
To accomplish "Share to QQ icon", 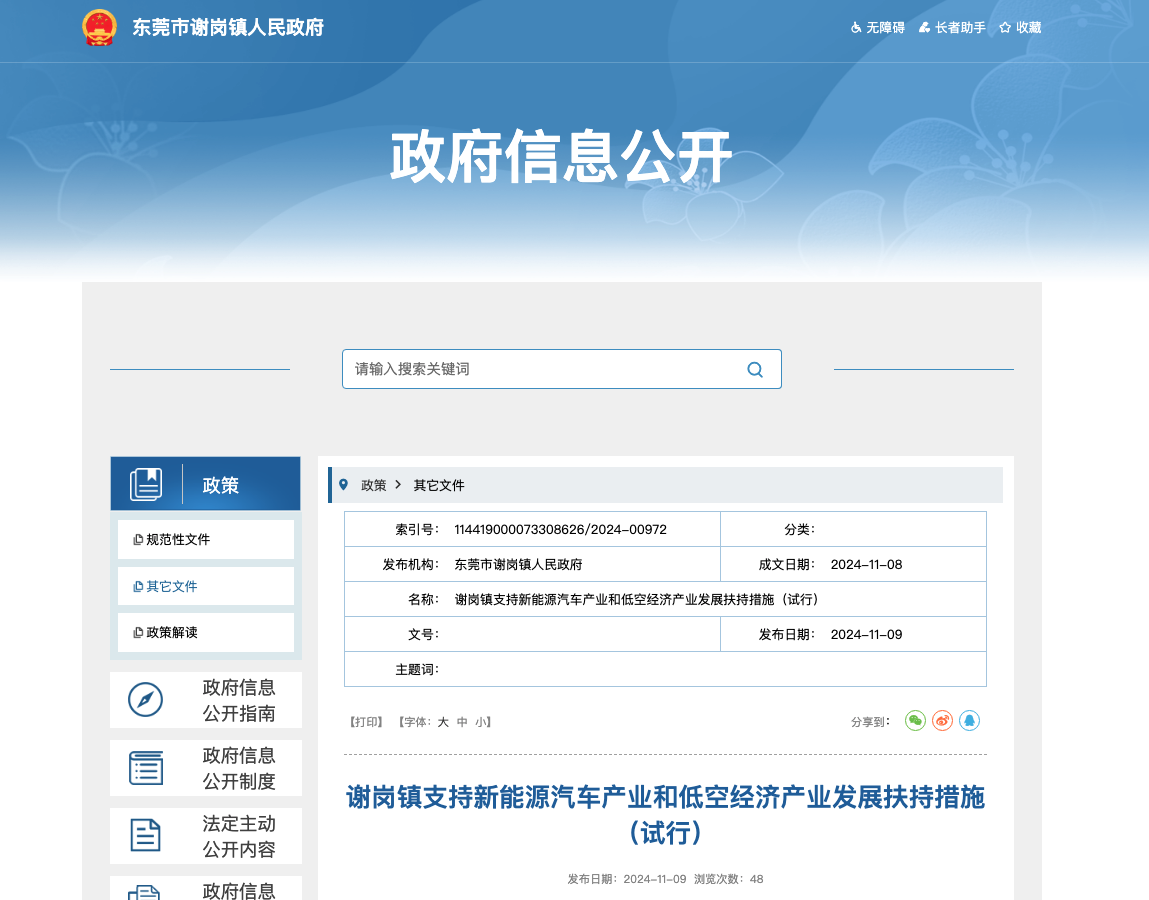I will click(x=969, y=720).
